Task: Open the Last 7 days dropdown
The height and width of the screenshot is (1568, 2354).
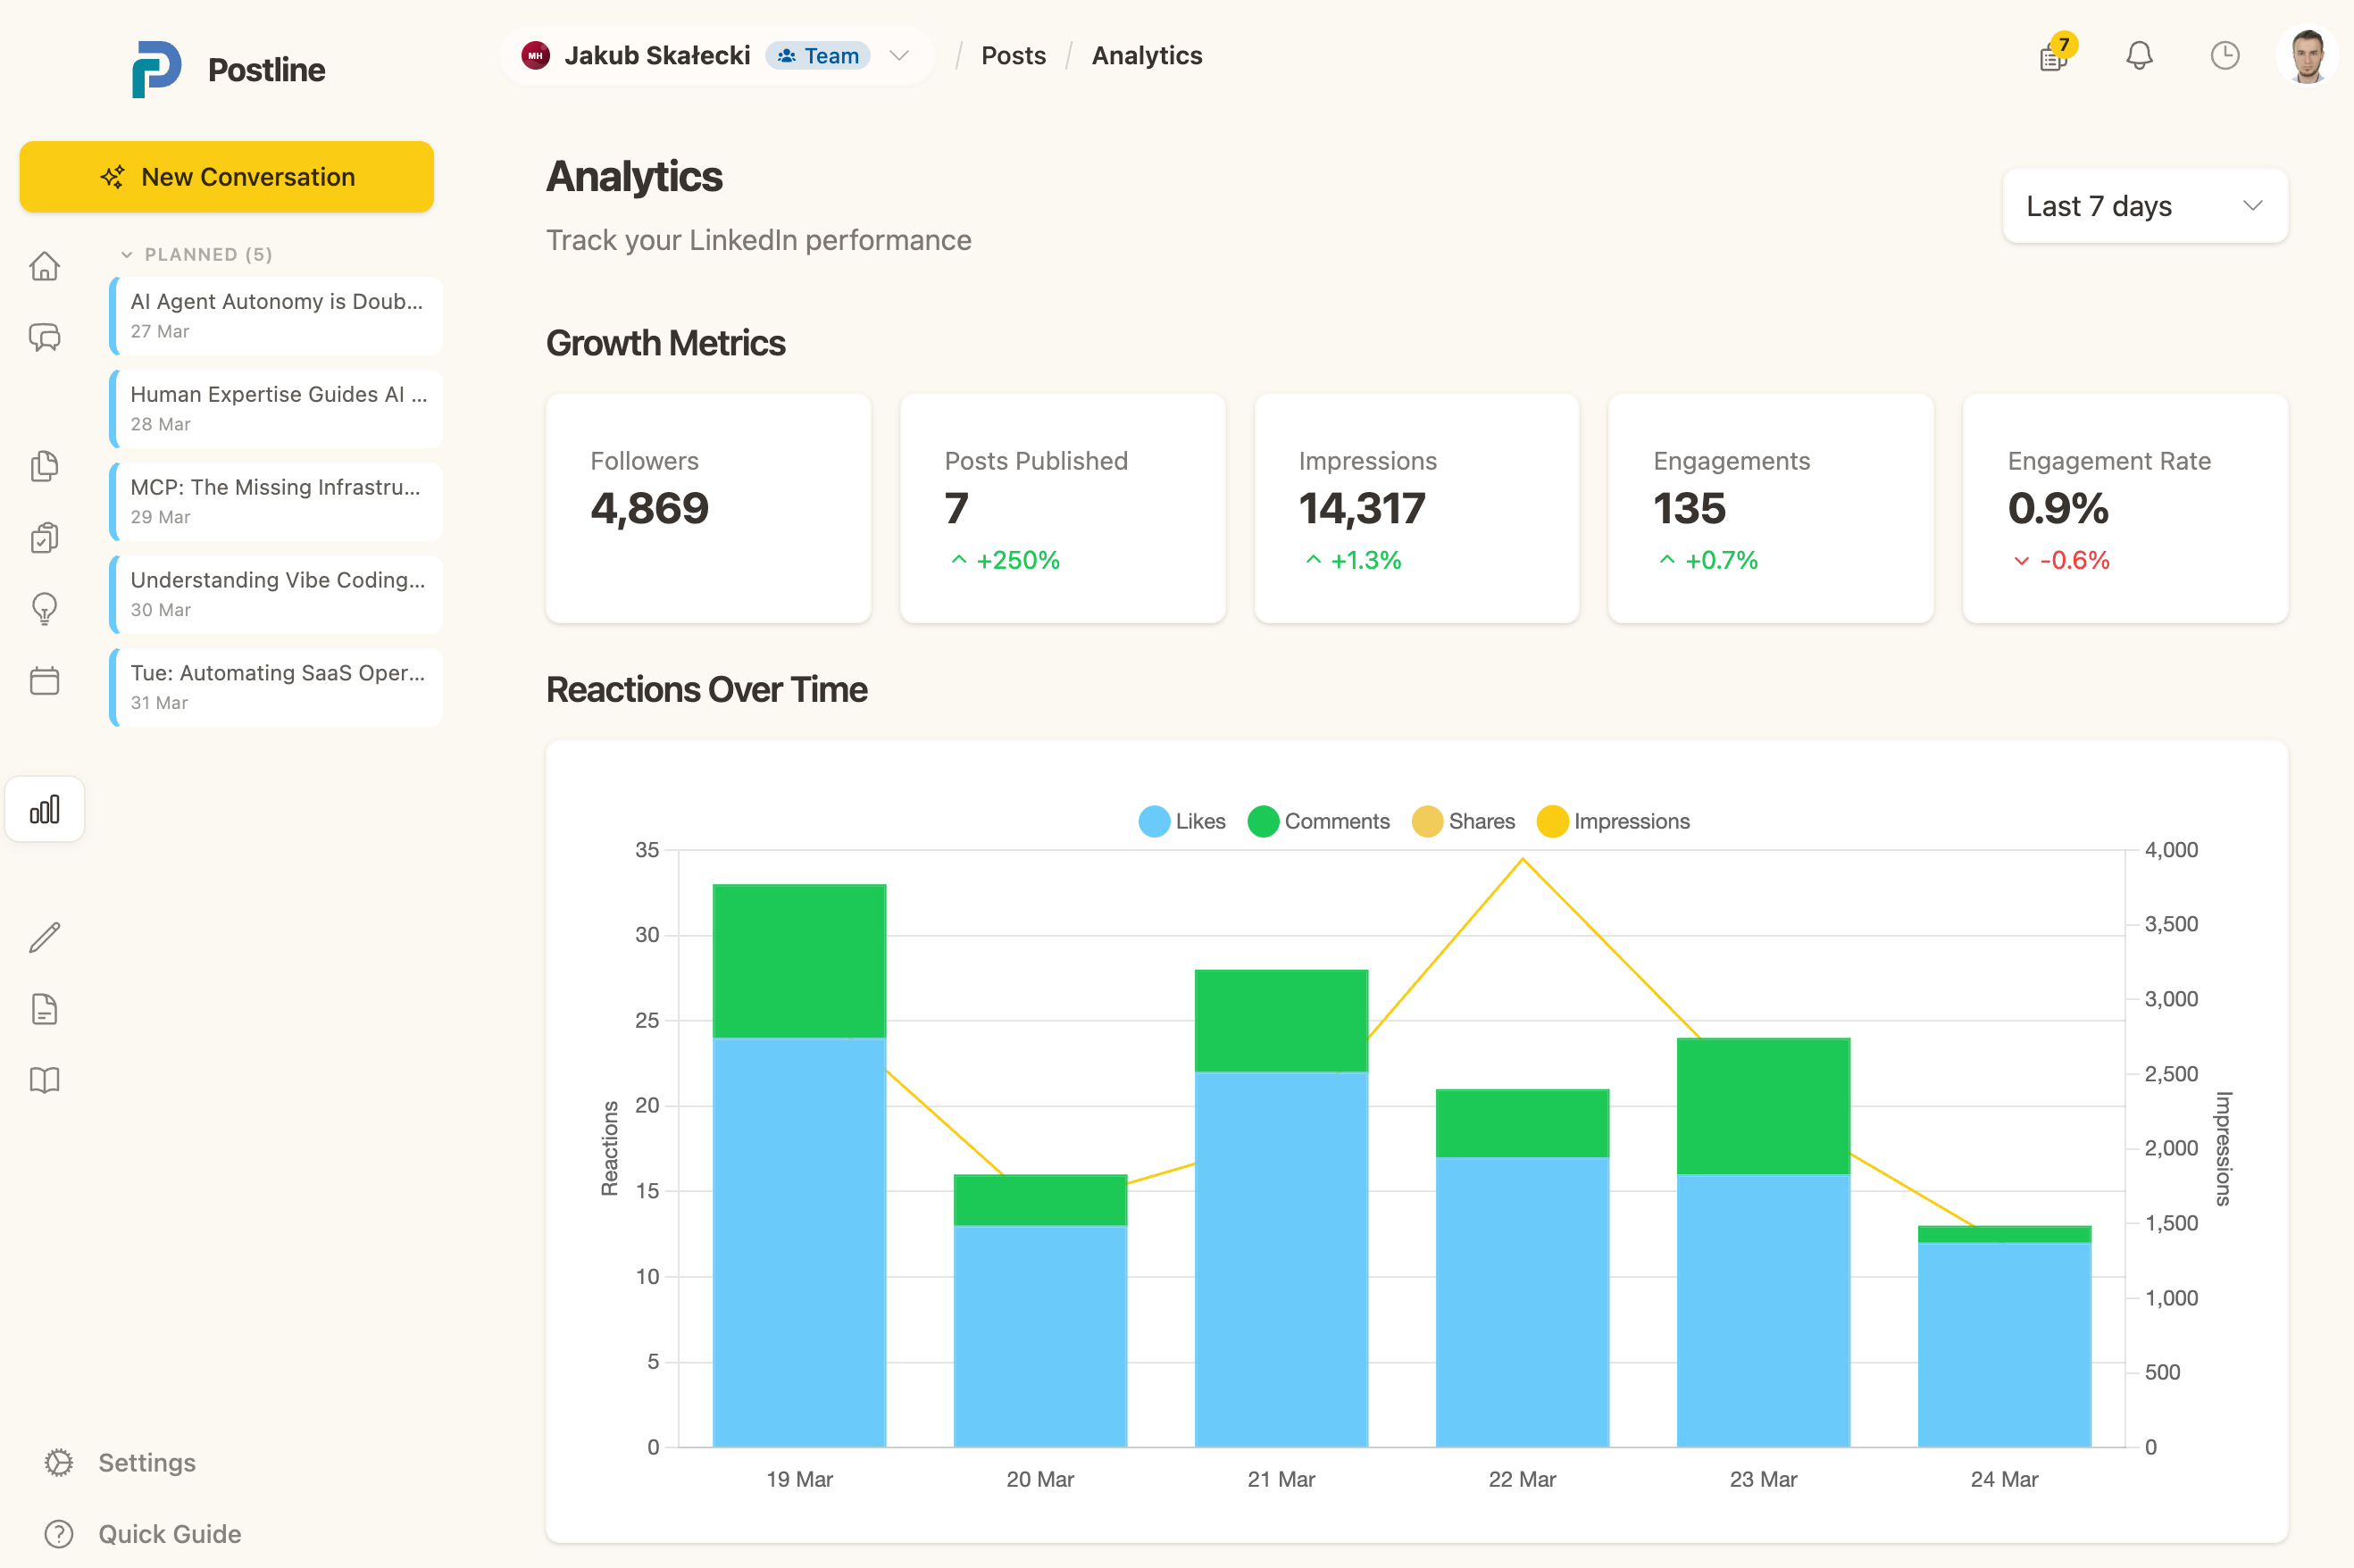Action: point(2144,206)
